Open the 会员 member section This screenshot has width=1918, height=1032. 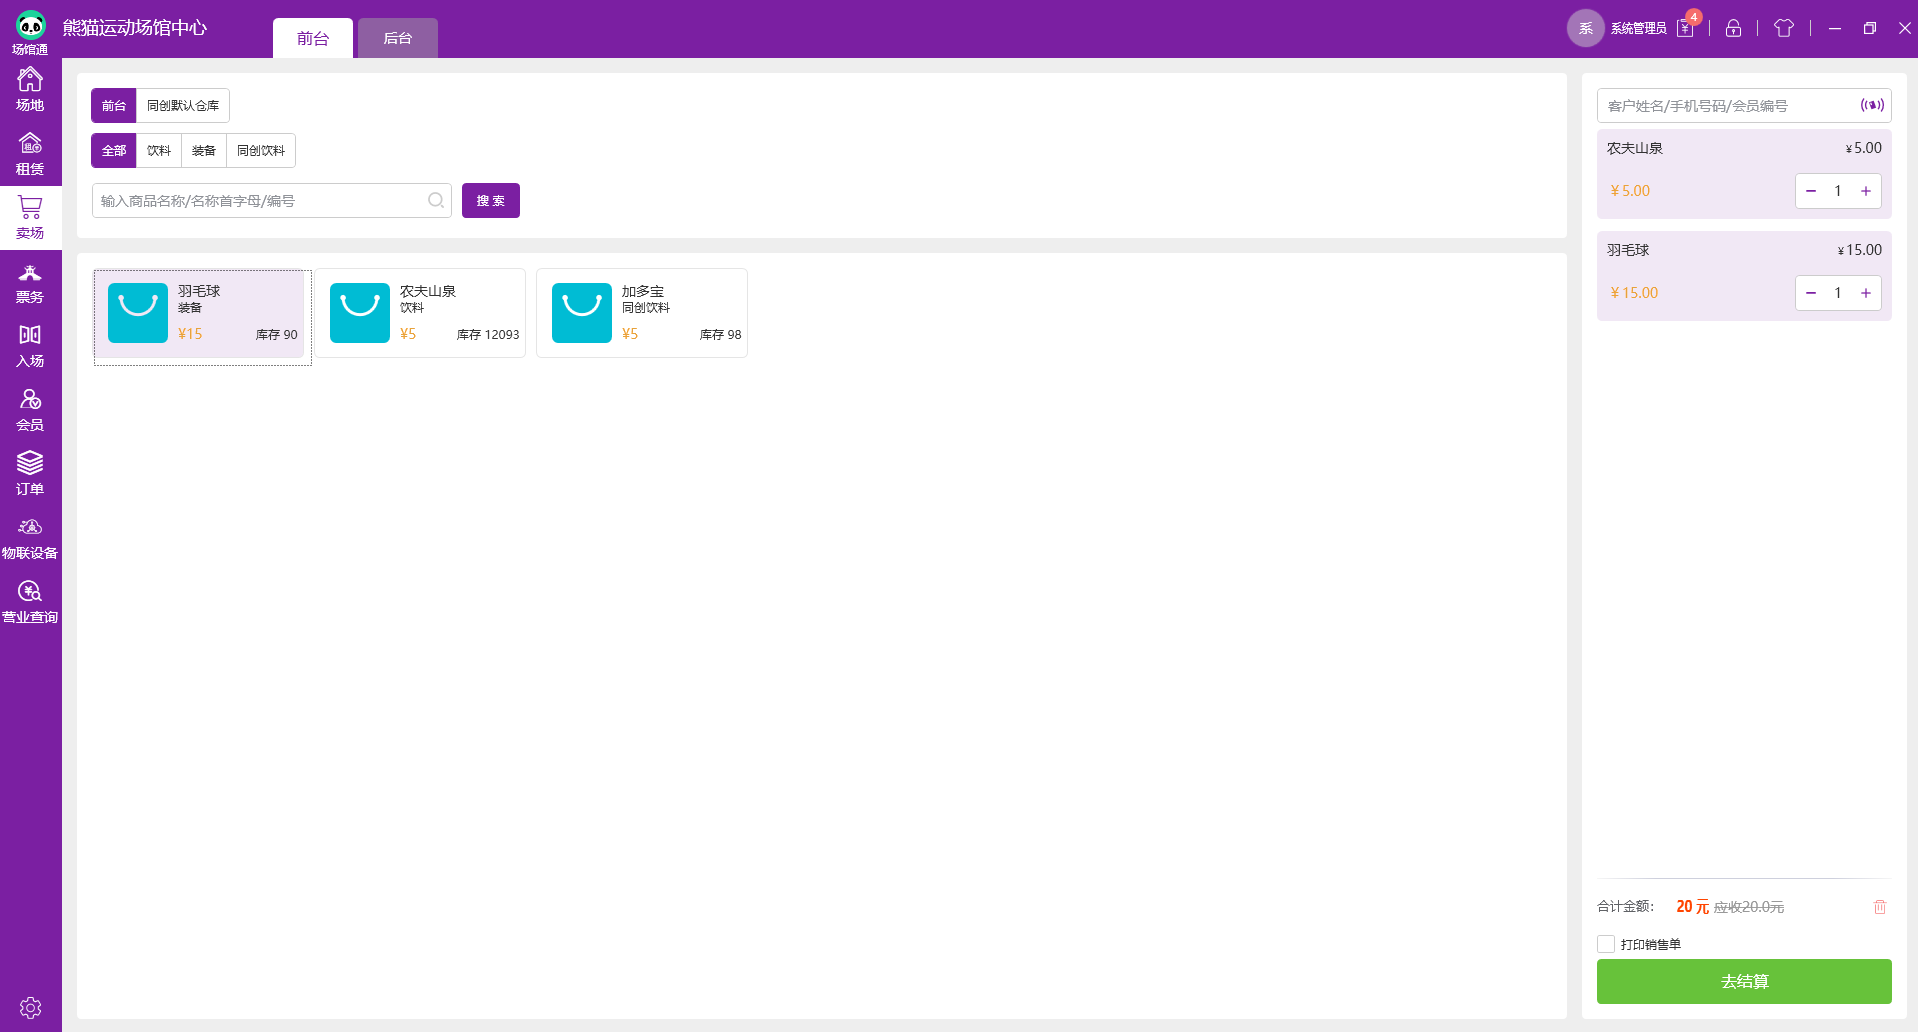point(30,410)
